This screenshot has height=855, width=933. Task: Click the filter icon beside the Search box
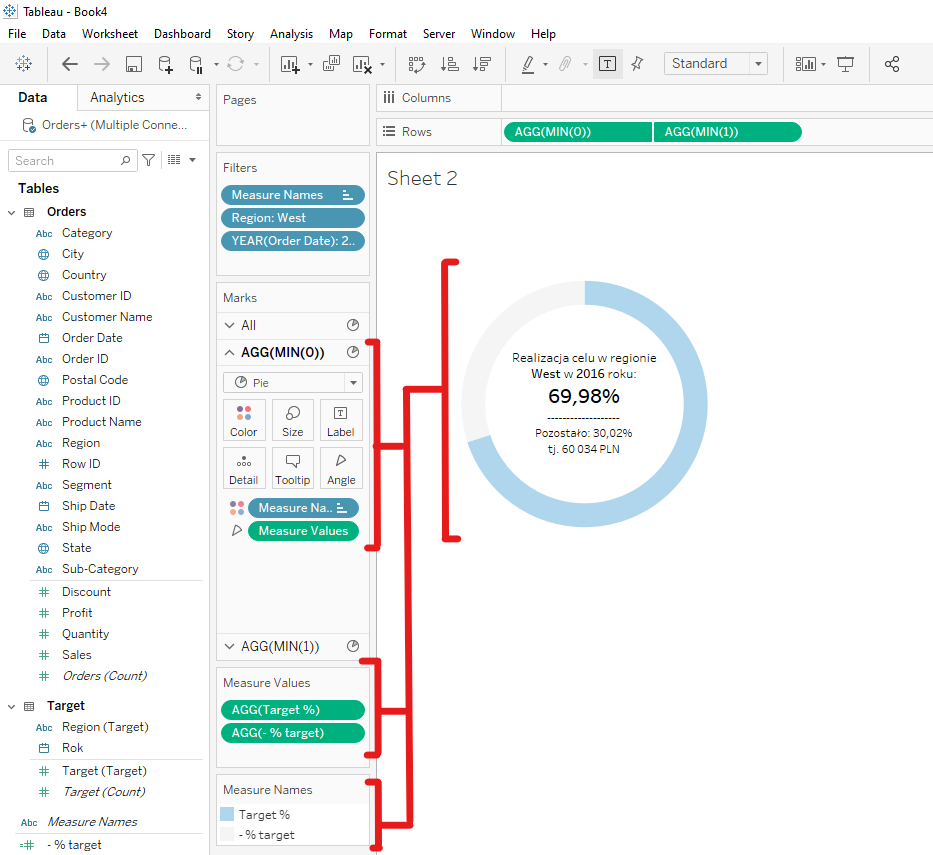coord(149,160)
